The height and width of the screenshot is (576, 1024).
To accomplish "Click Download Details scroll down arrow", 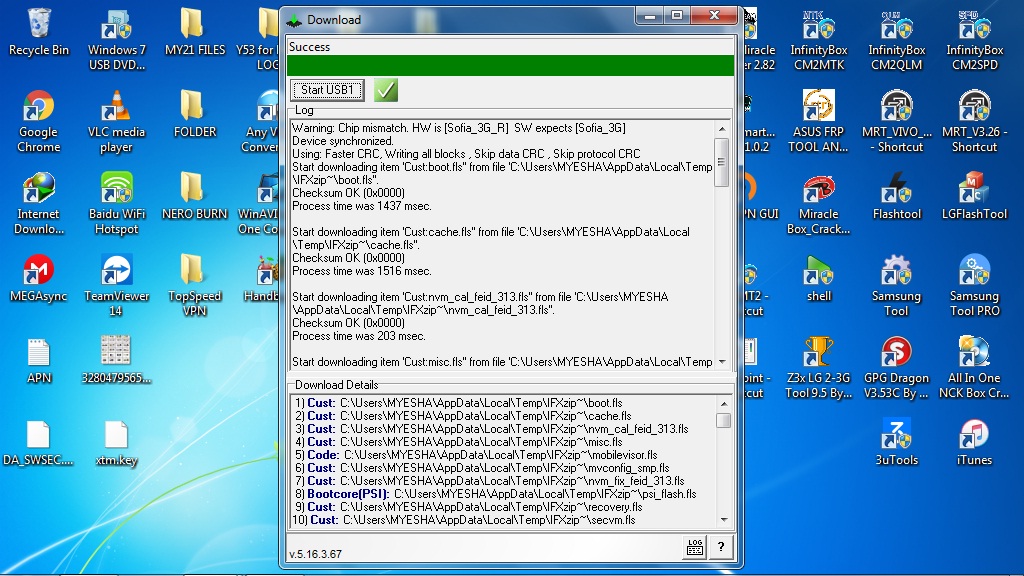I will (x=723, y=520).
